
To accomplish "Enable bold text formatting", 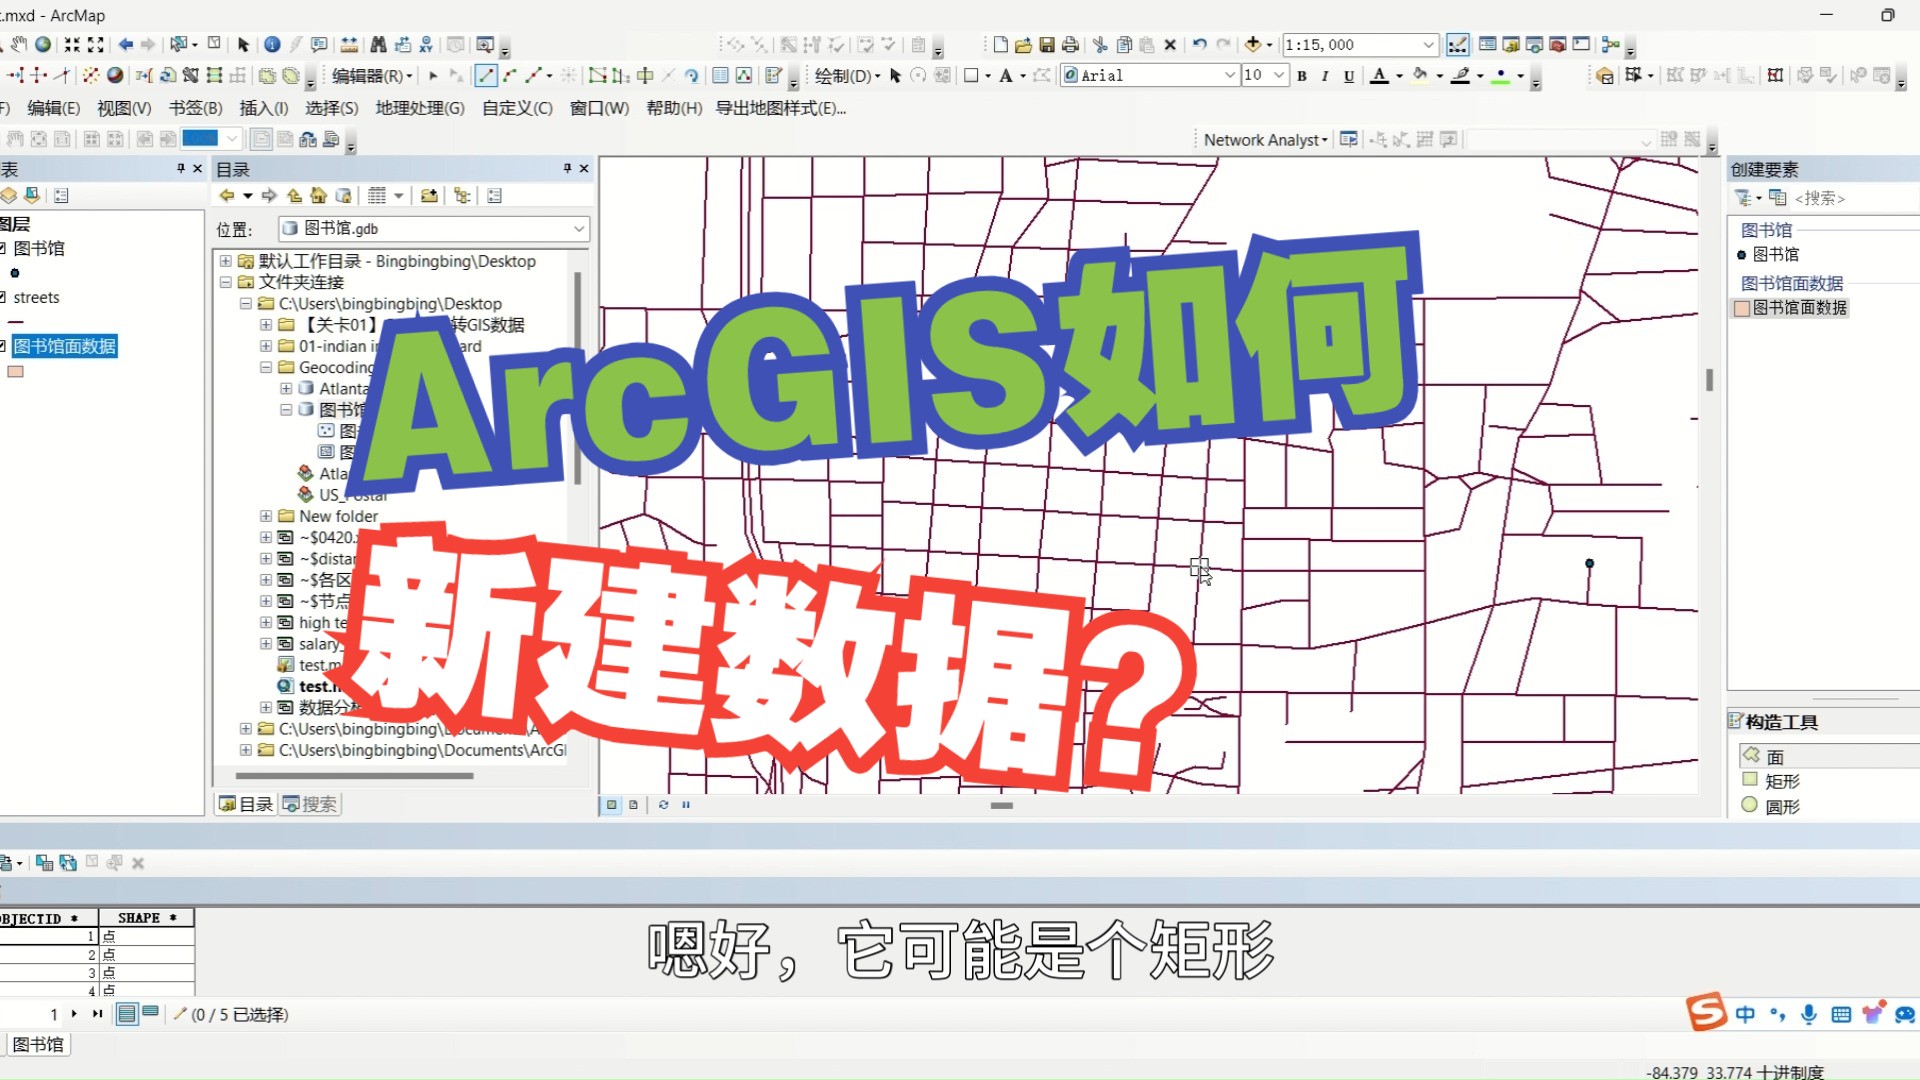I will click(1301, 75).
